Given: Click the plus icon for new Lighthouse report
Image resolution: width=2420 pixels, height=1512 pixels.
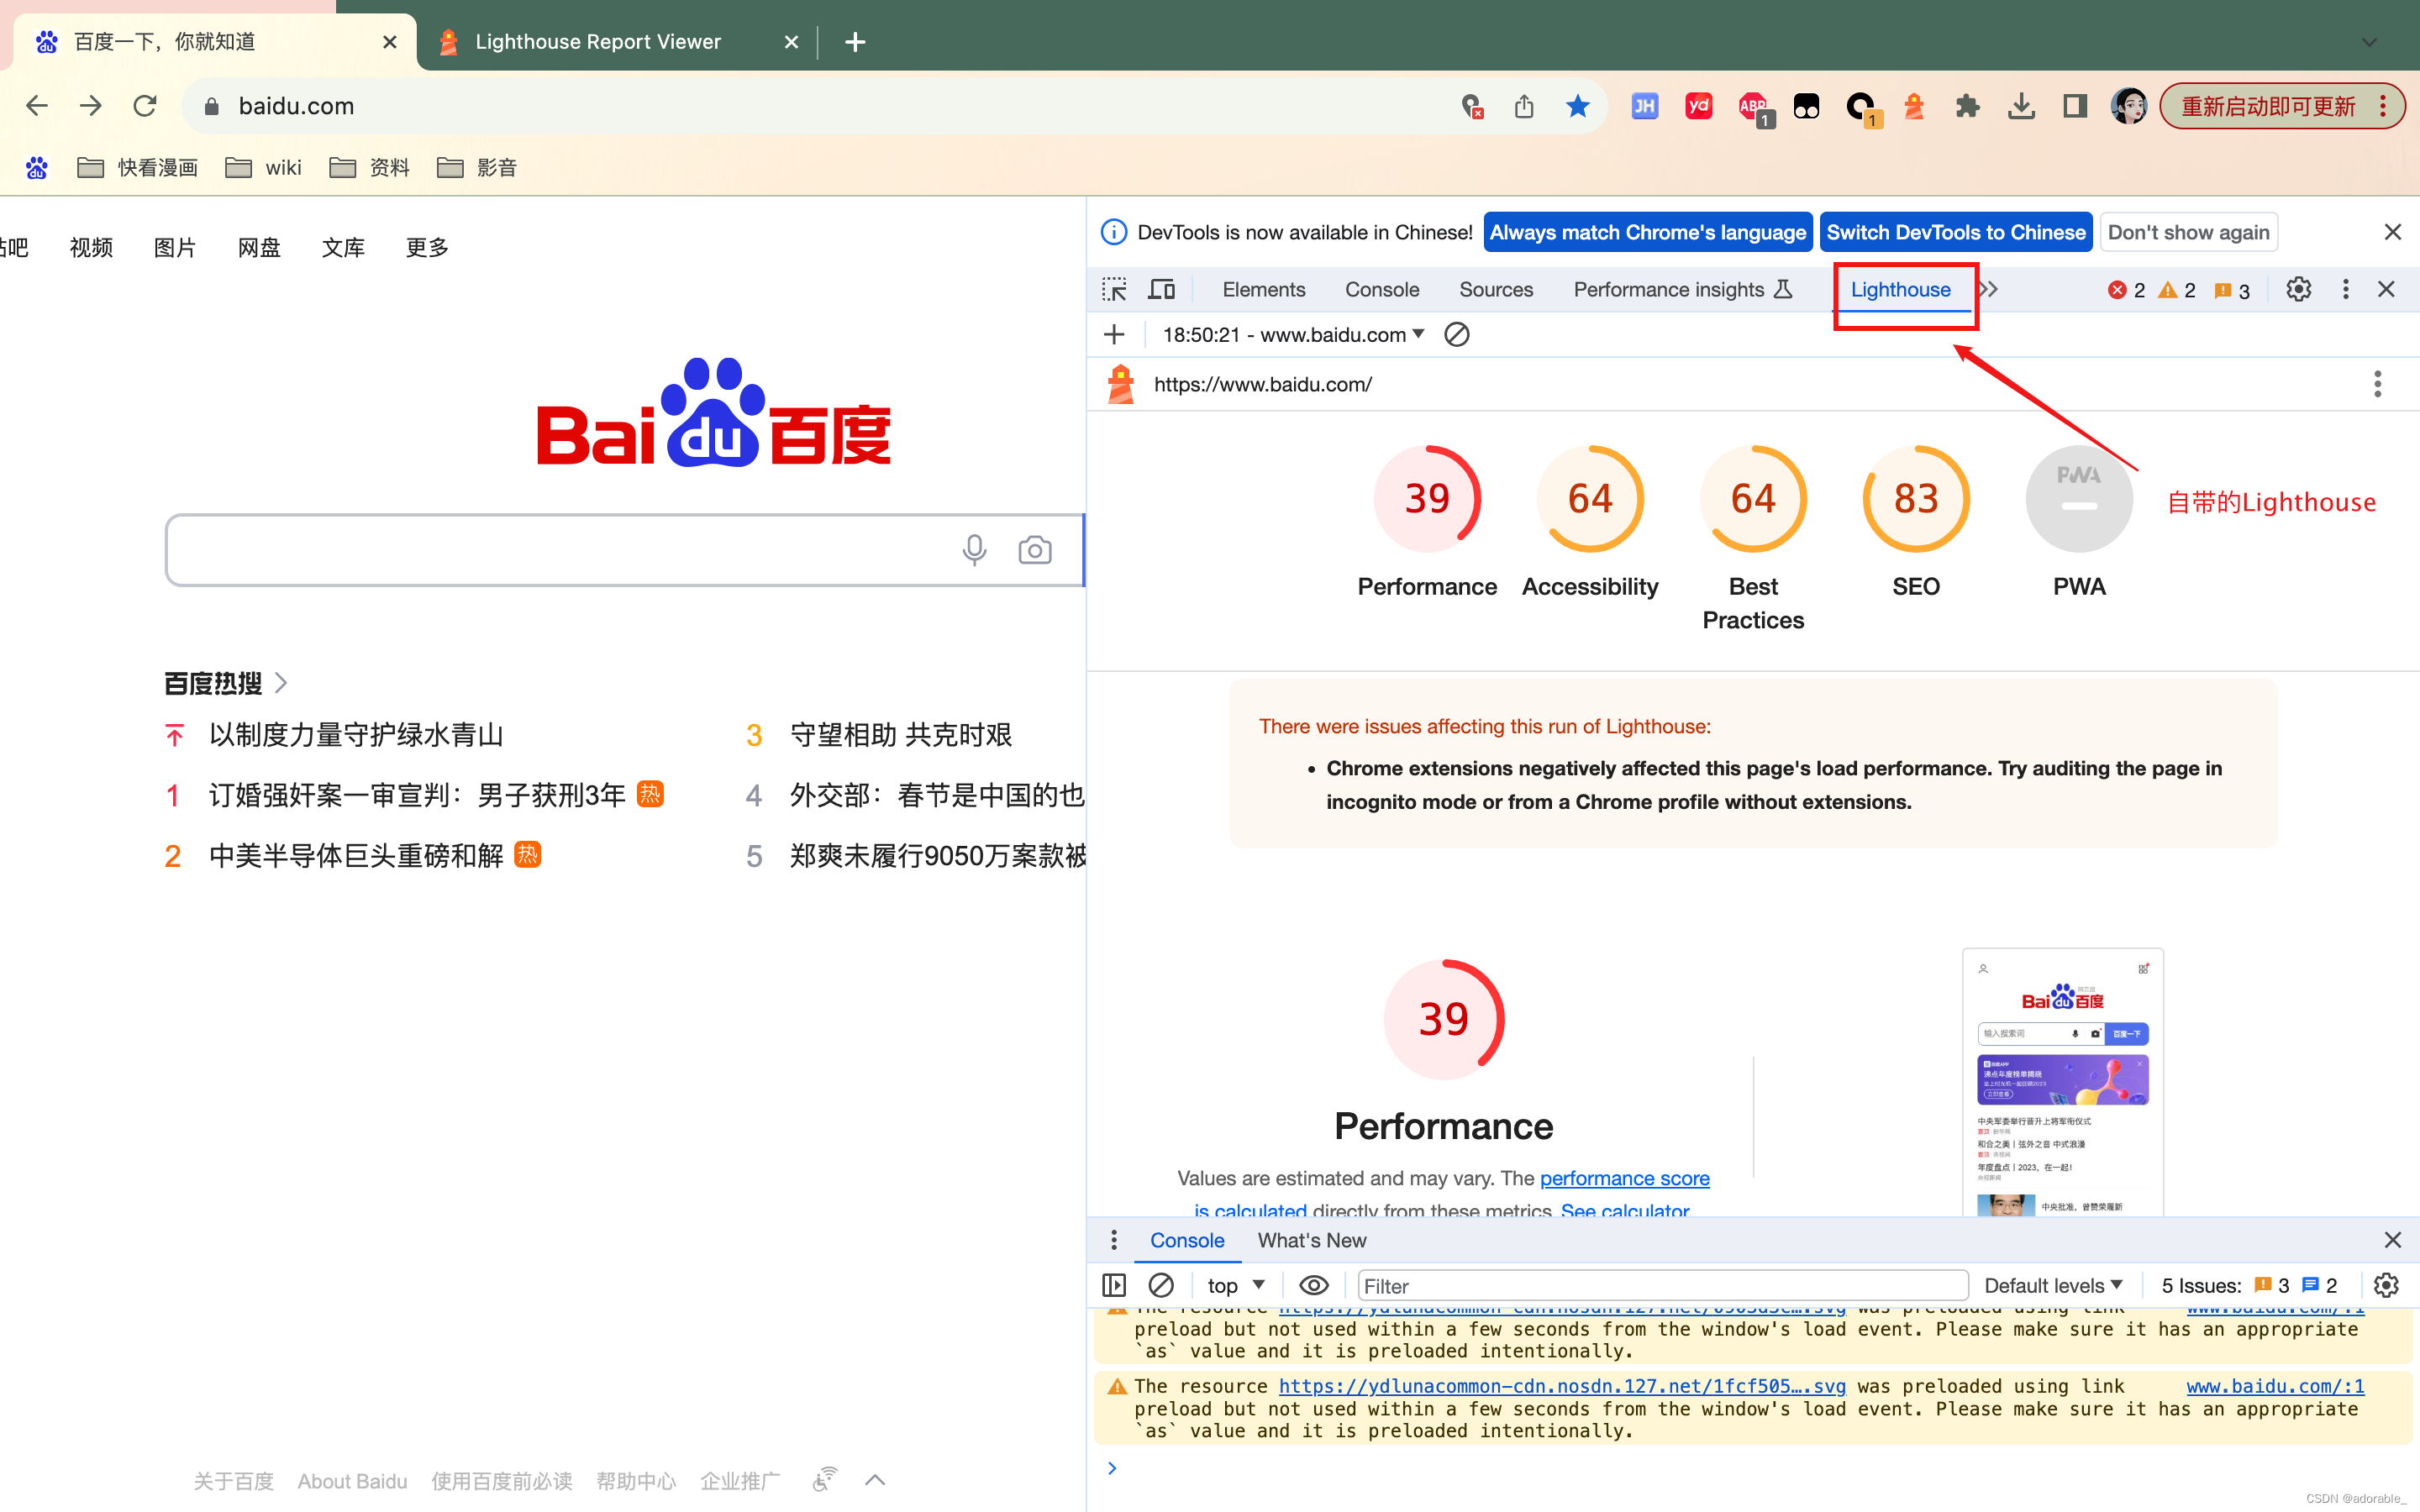Looking at the screenshot, I should click(x=1114, y=335).
